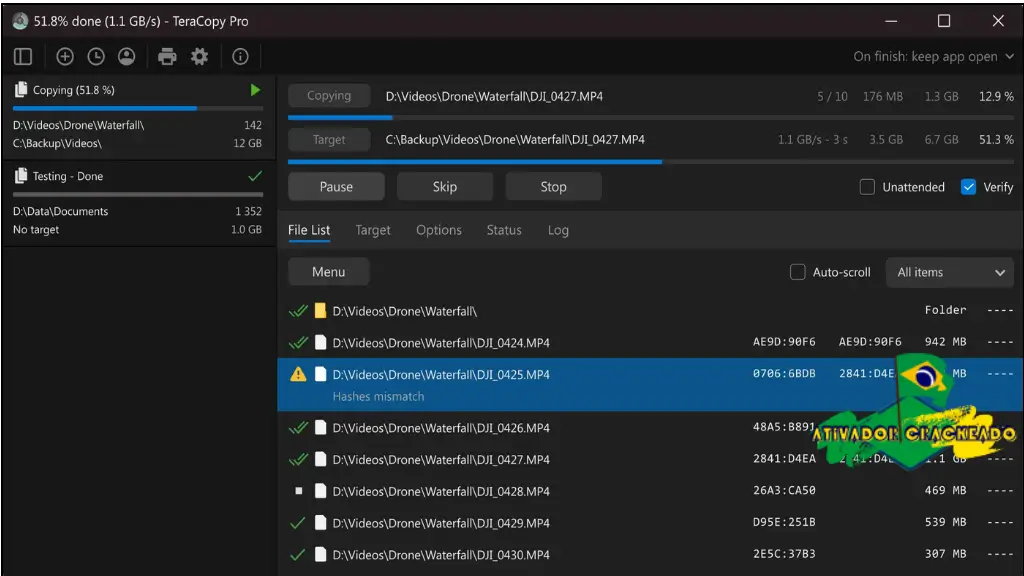Click the Target label button above Pause

[329, 139]
